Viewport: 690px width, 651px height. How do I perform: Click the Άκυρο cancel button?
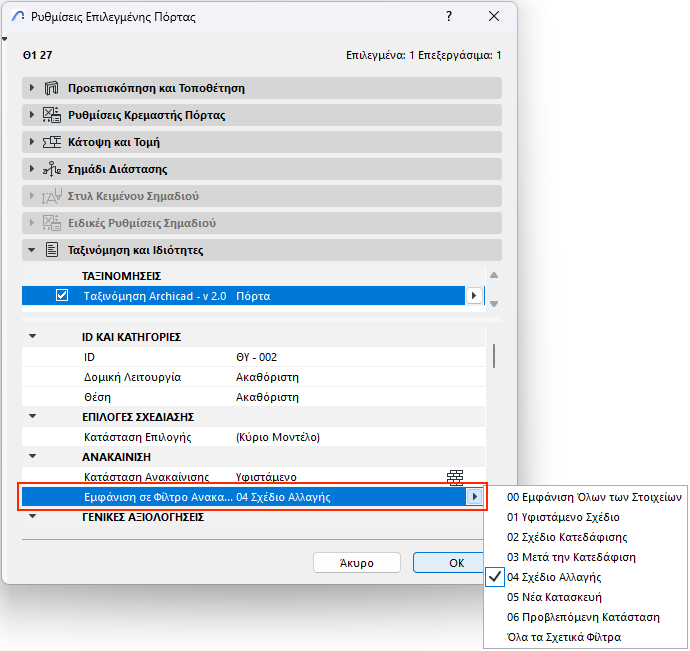point(357,563)
